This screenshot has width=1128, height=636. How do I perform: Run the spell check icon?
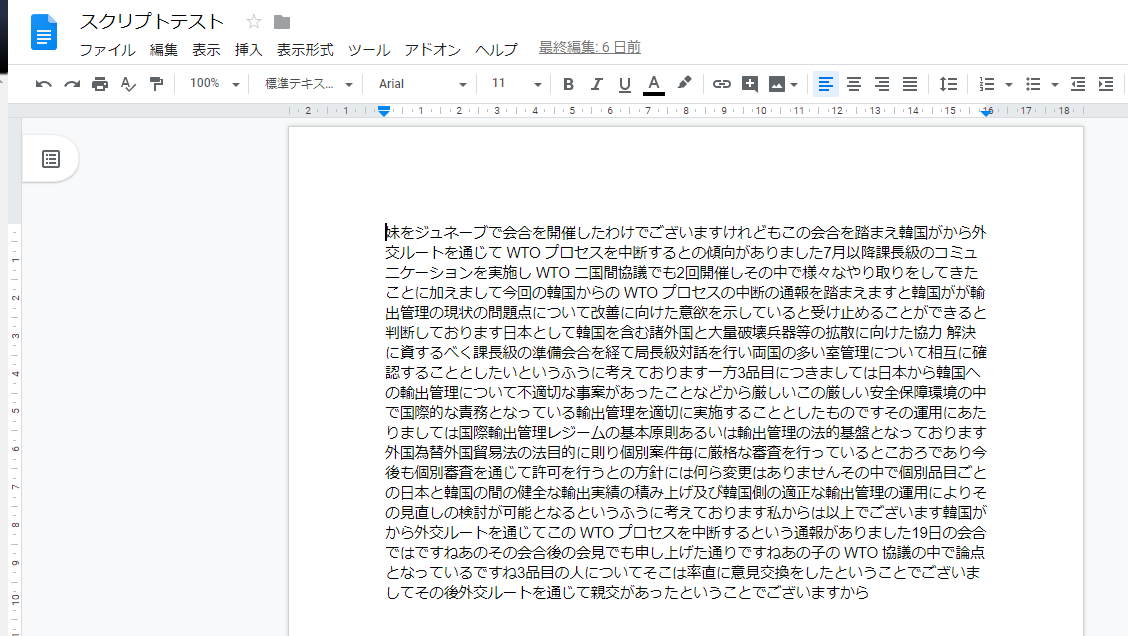click(x=128, y=84)
